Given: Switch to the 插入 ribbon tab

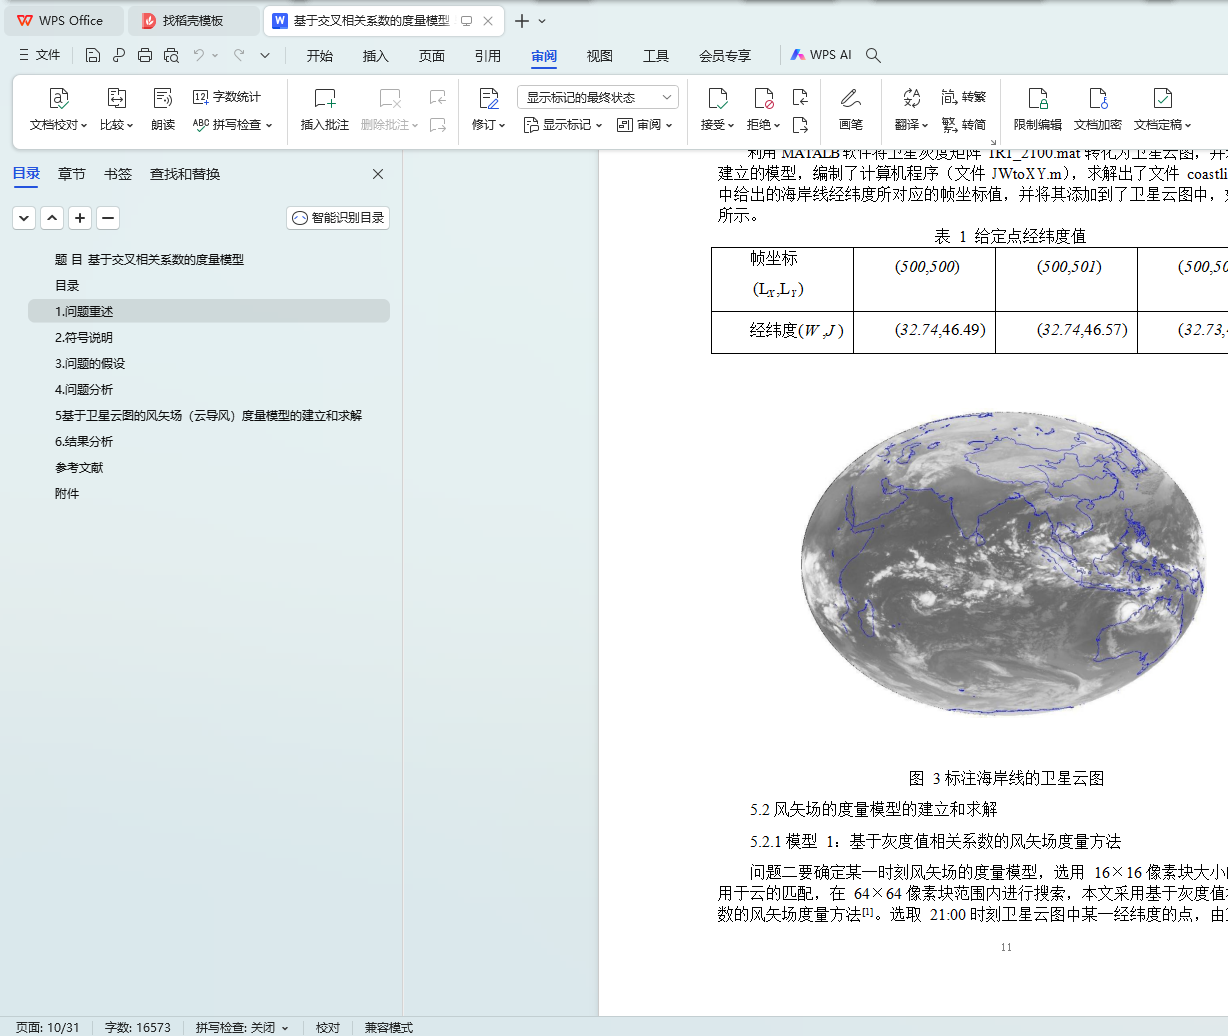Looking at the screenshot, I should pos(376,56).
